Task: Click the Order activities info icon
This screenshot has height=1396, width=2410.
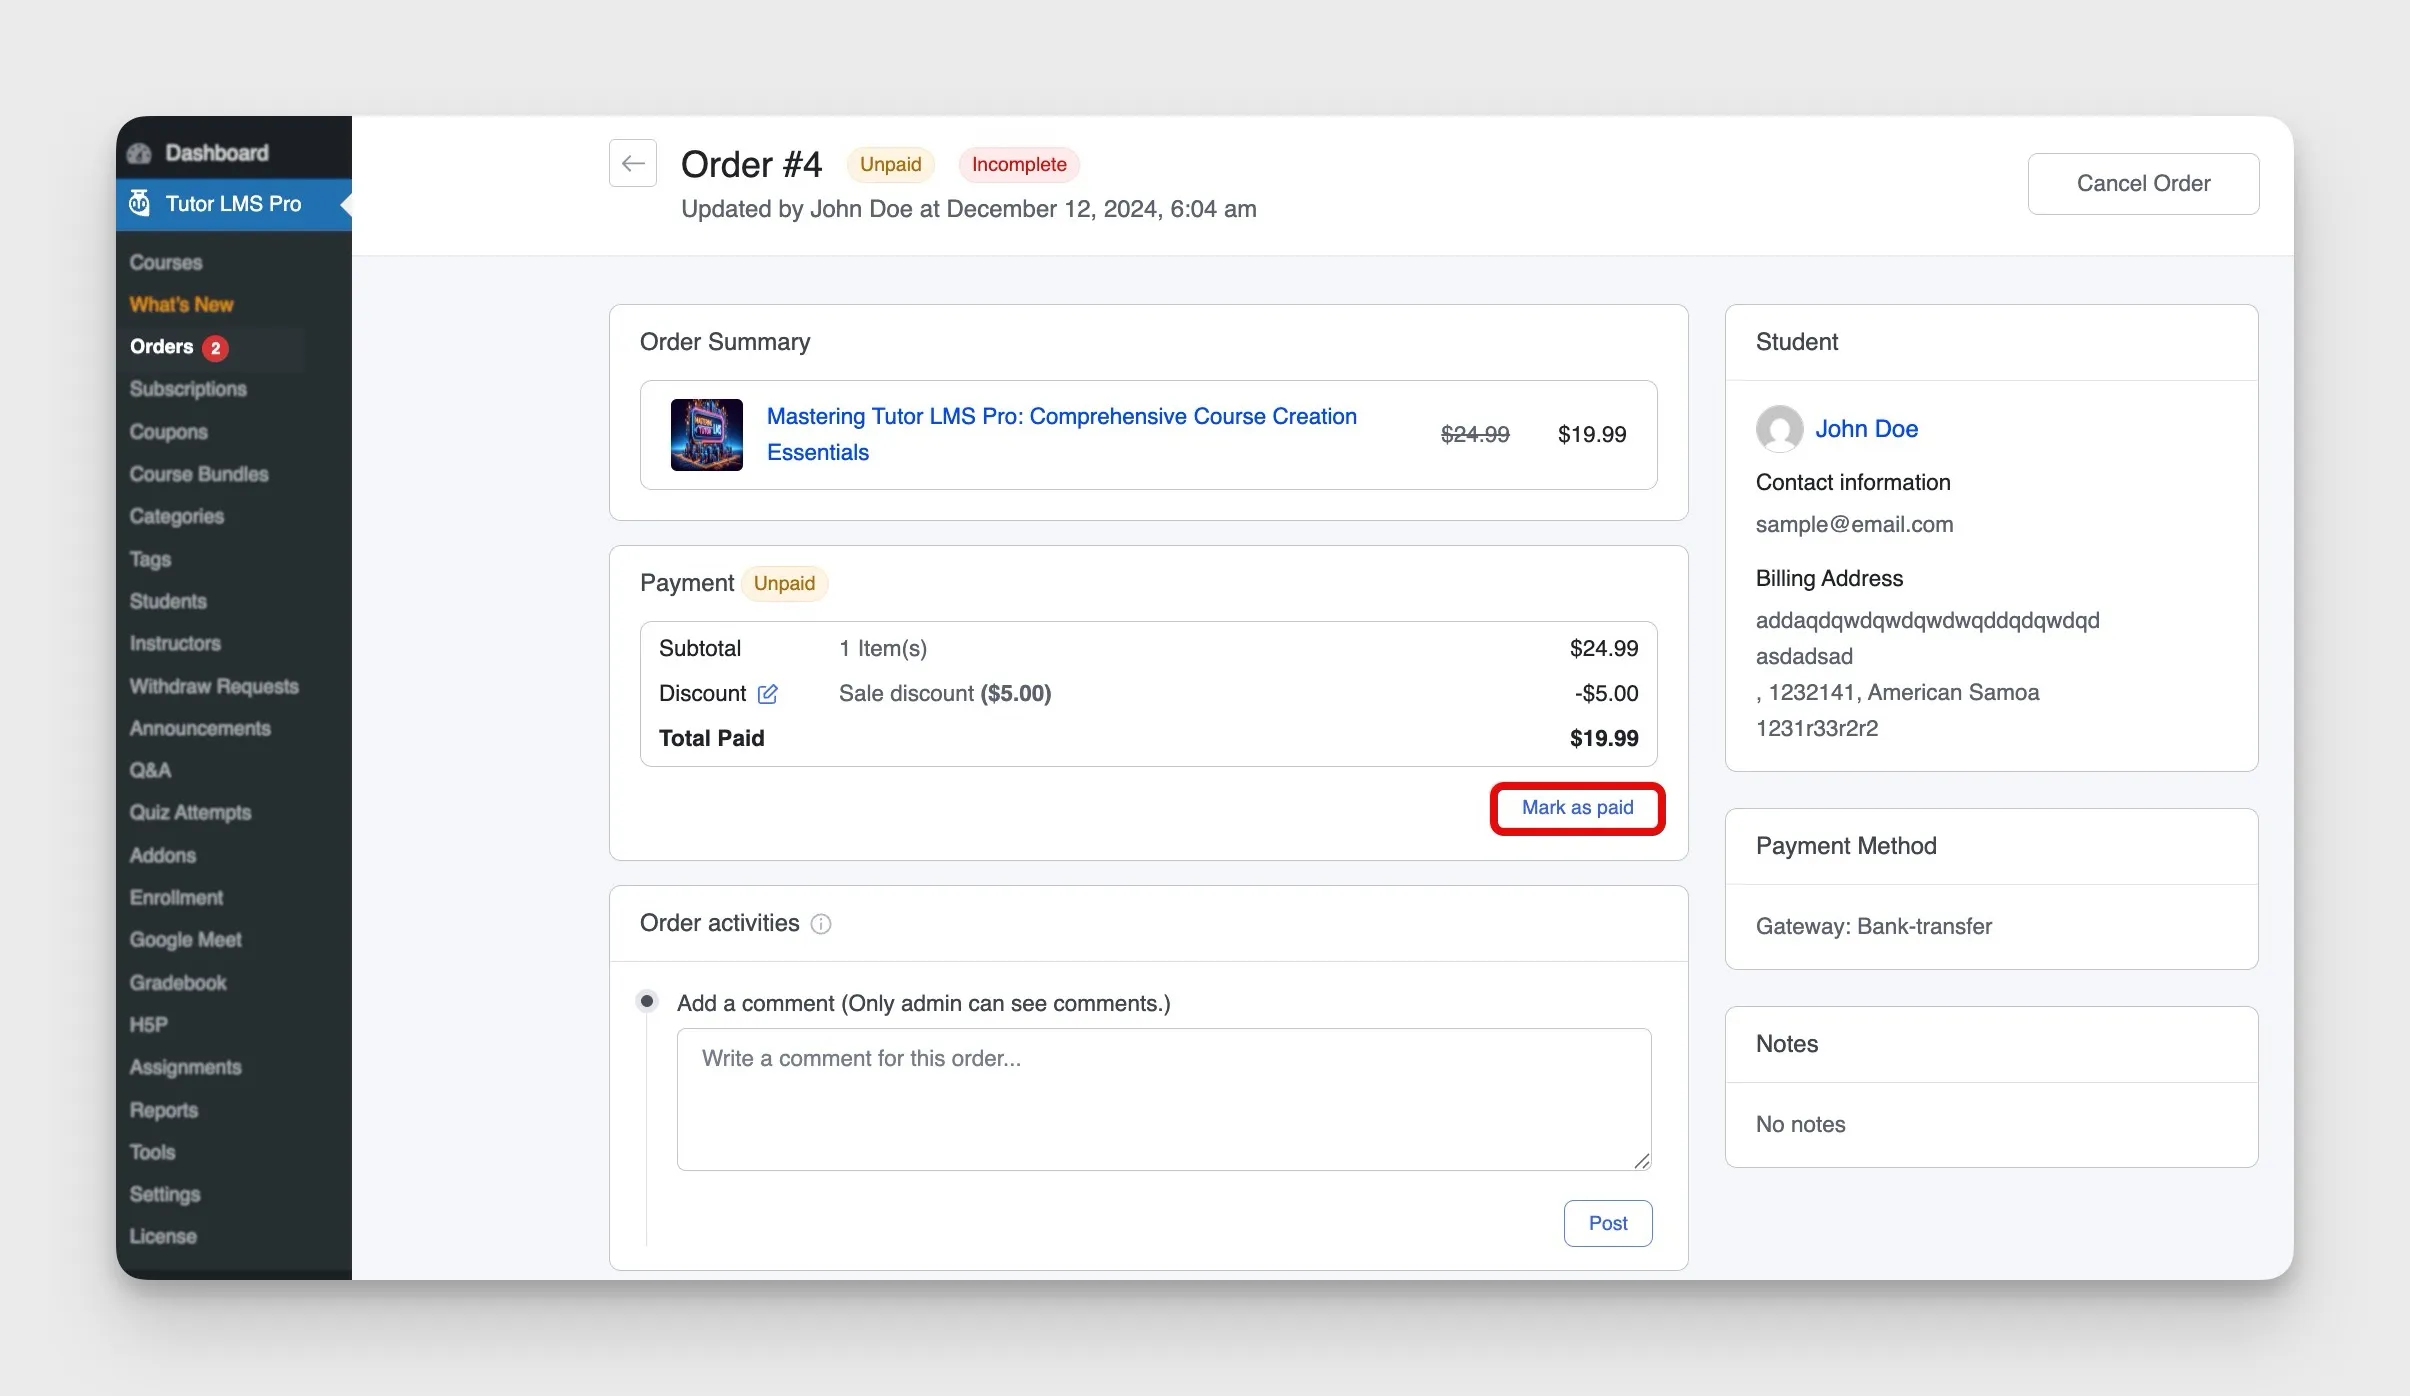Action: click(820, 924)
